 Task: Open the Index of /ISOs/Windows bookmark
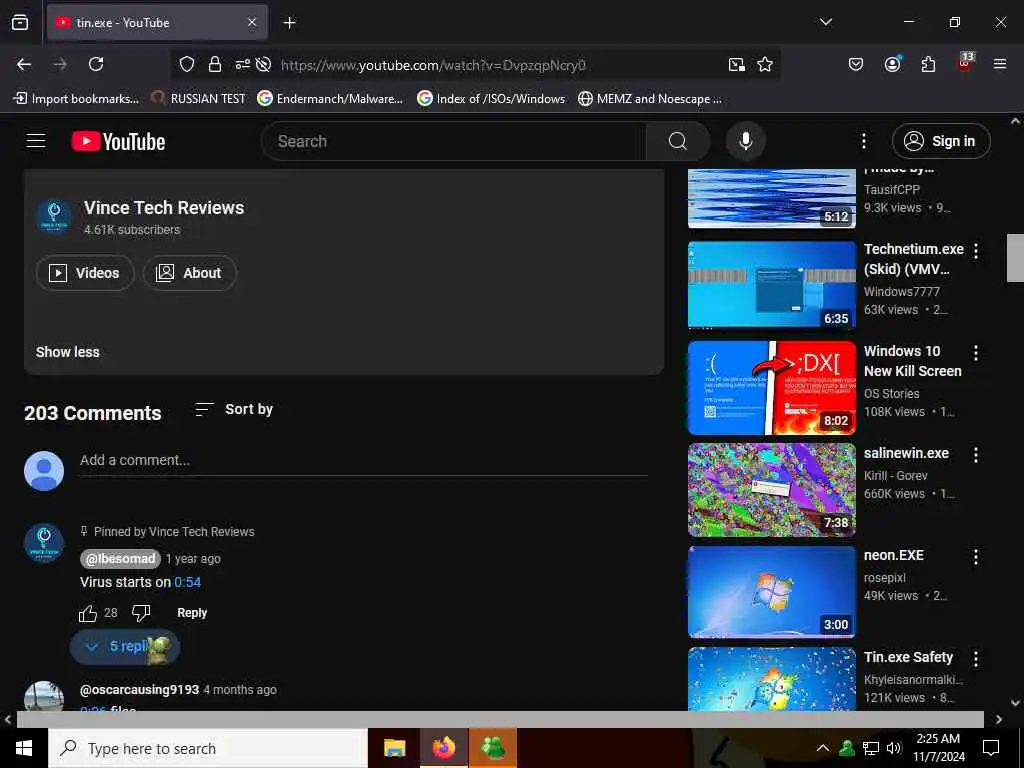click(491, 99)
